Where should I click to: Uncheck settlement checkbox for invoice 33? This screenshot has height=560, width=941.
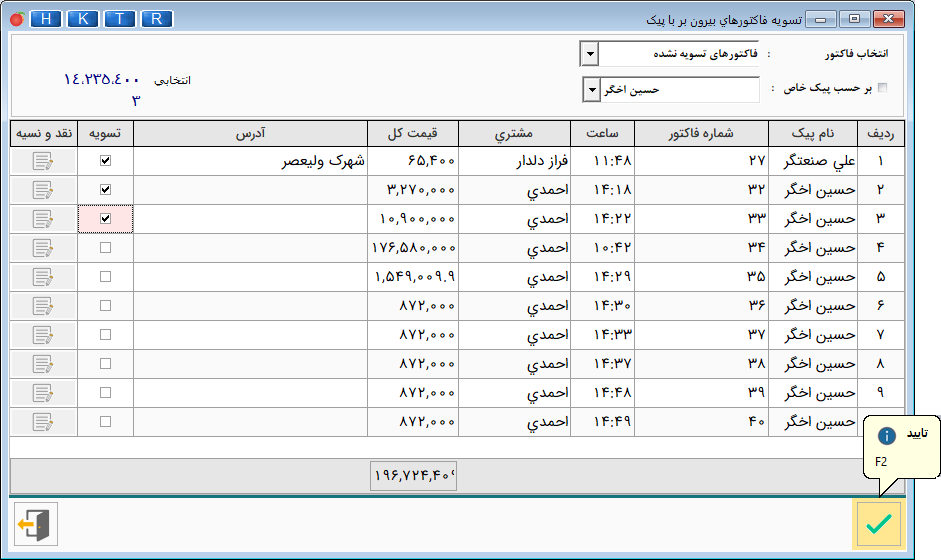pyautogui.click(x=105, y=219)
